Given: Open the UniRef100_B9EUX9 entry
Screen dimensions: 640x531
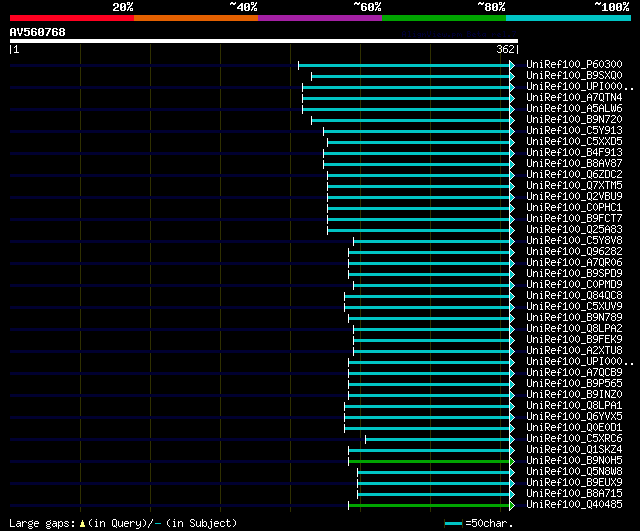Looking at the screenshot, I should pyautogui.click(x=574, y=483).
